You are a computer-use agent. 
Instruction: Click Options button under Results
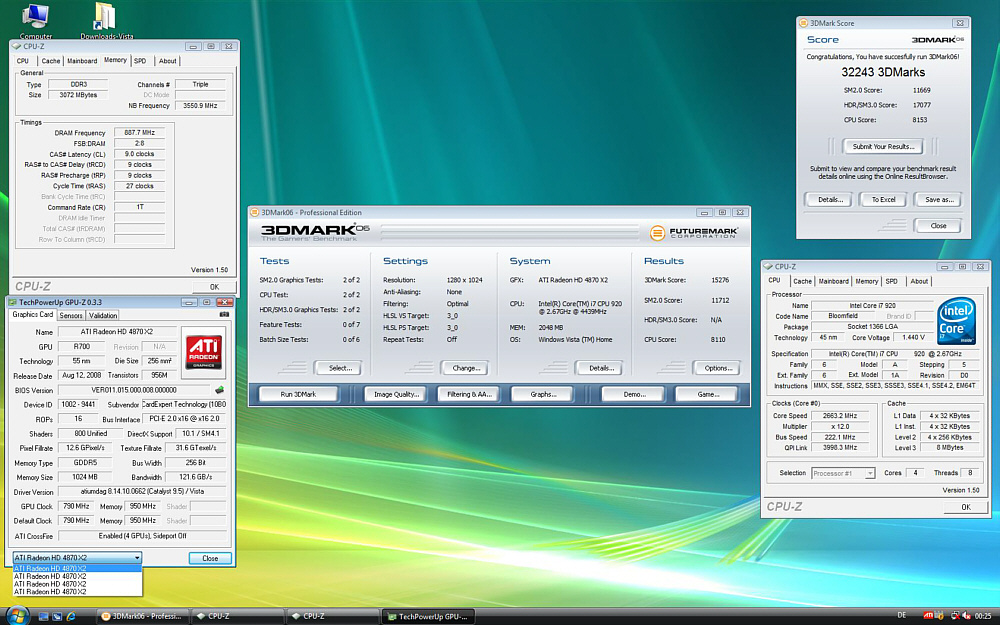coord(718,368)
